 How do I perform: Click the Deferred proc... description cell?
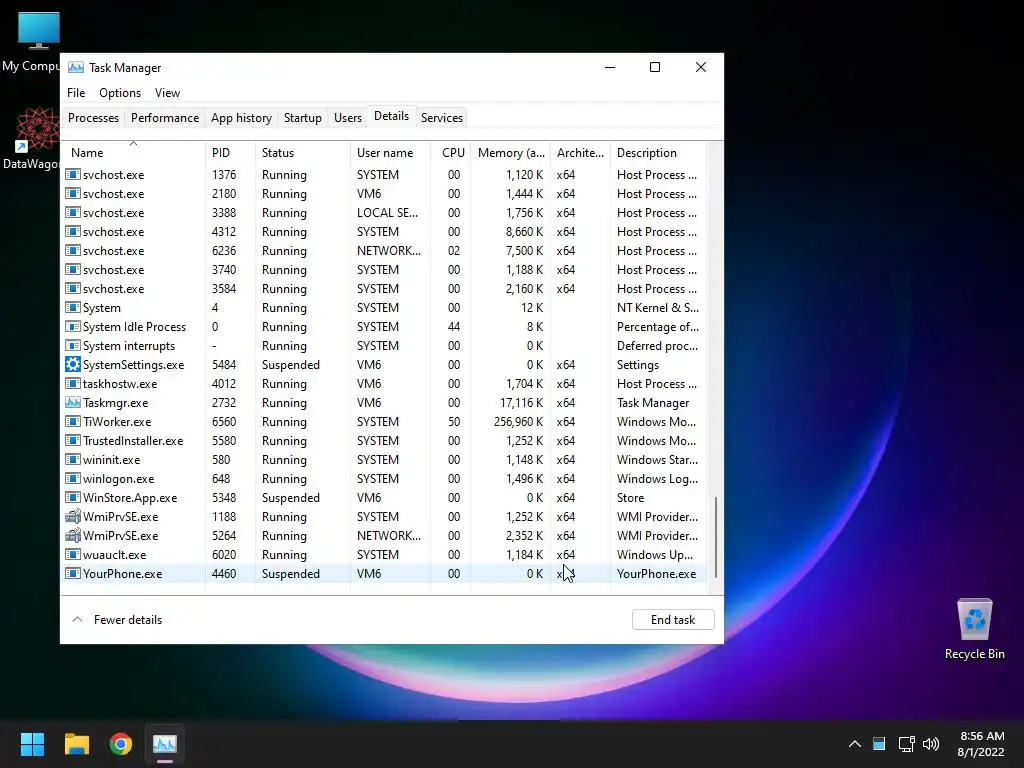coord(658,345)
